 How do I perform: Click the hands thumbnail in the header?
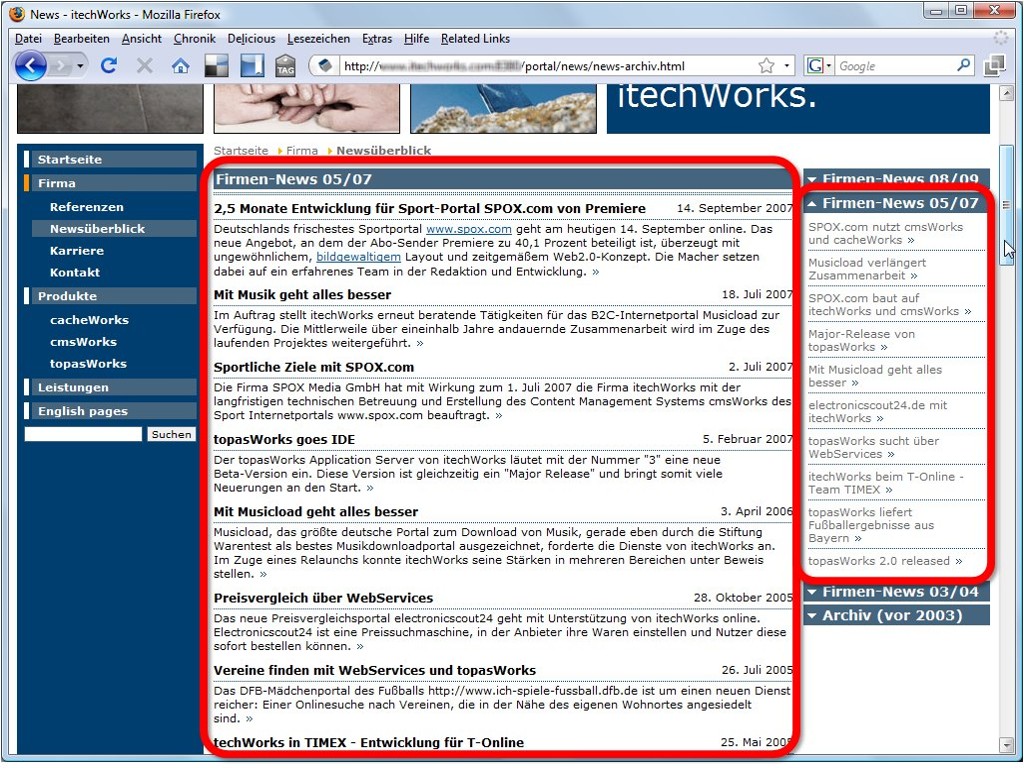(306, 108)
